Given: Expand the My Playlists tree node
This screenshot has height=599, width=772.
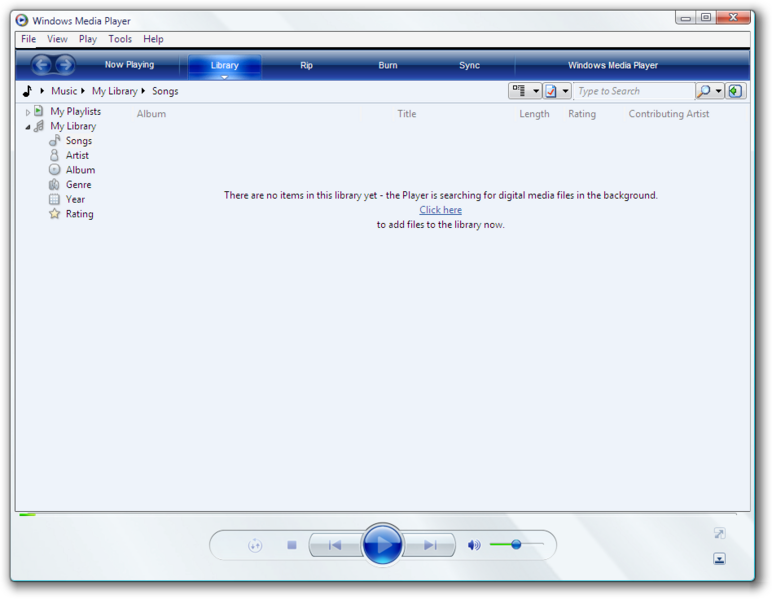Looking at the screenshot, I should 28,112.
